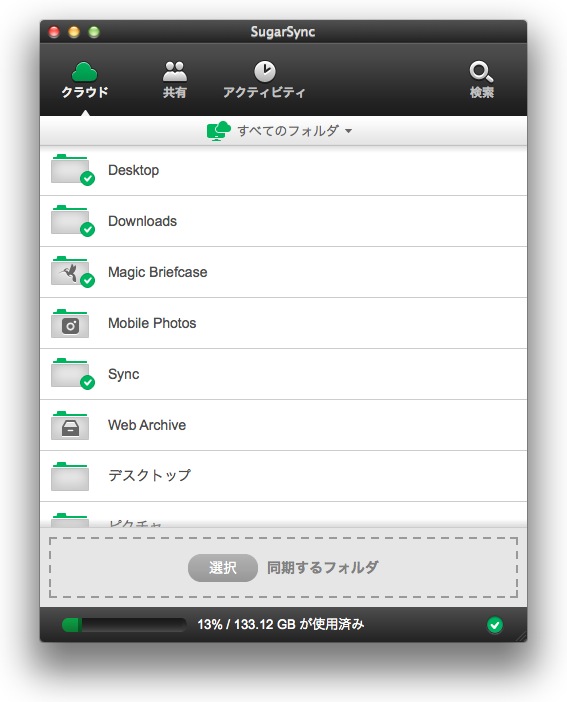Zoom the SugarSync window with green button
This screenshot has height=702, width=567.
(94, 32)
